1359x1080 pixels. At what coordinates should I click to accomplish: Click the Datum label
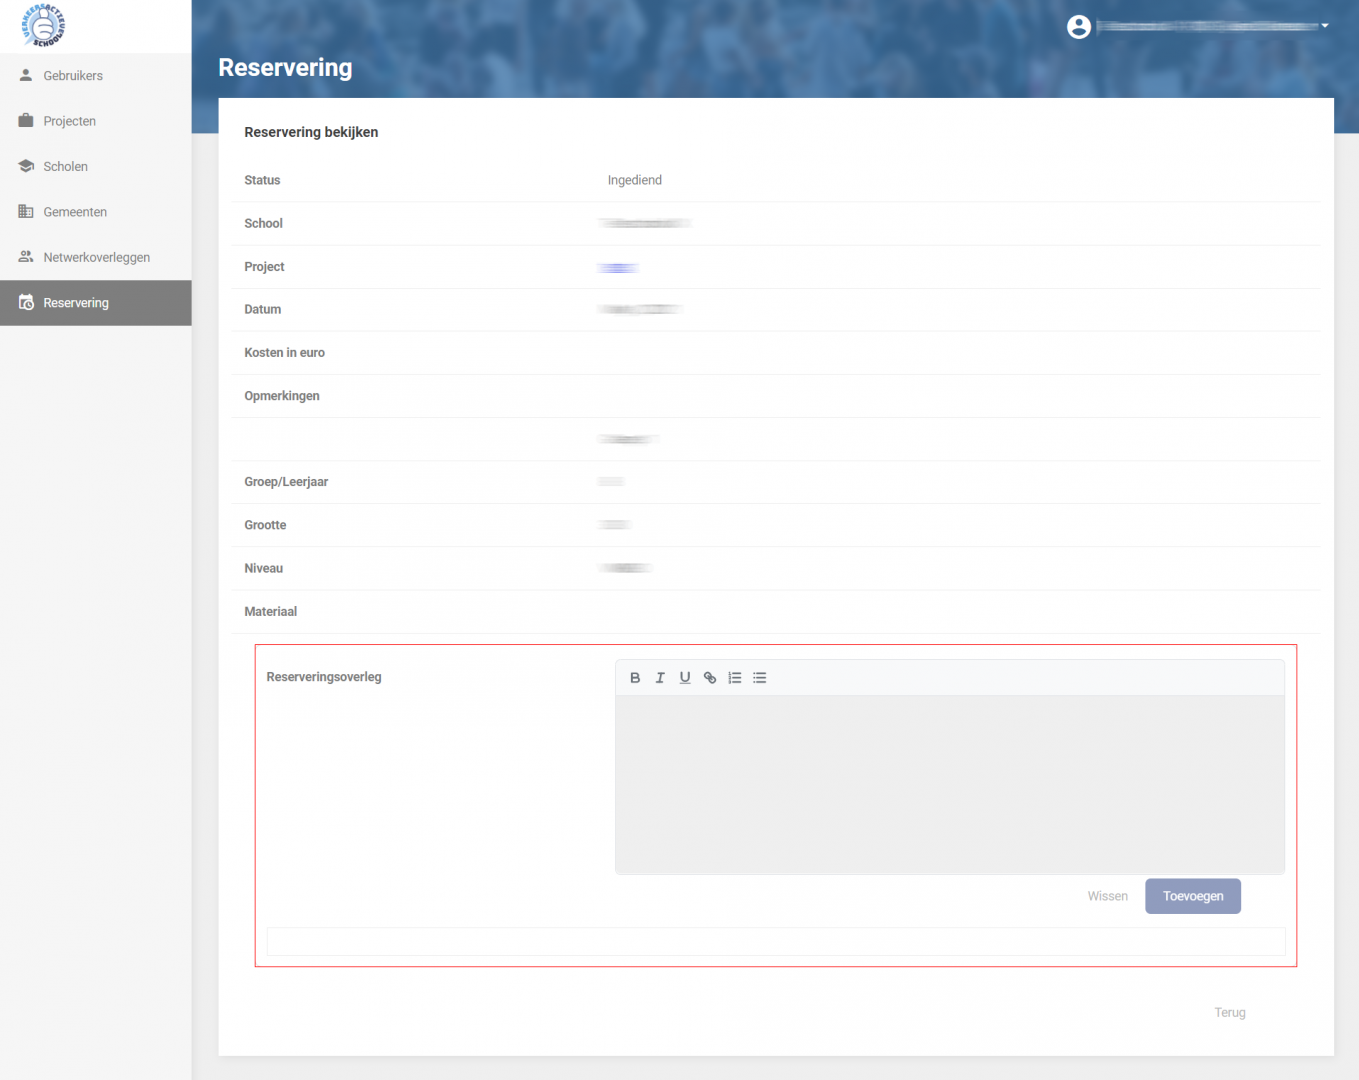(263, 310)
